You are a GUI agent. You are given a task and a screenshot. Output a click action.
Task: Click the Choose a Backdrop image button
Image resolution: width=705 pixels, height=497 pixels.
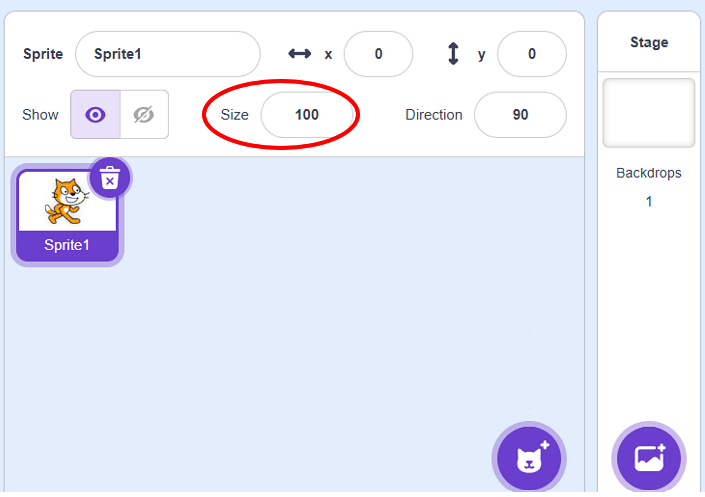[649, 459]
